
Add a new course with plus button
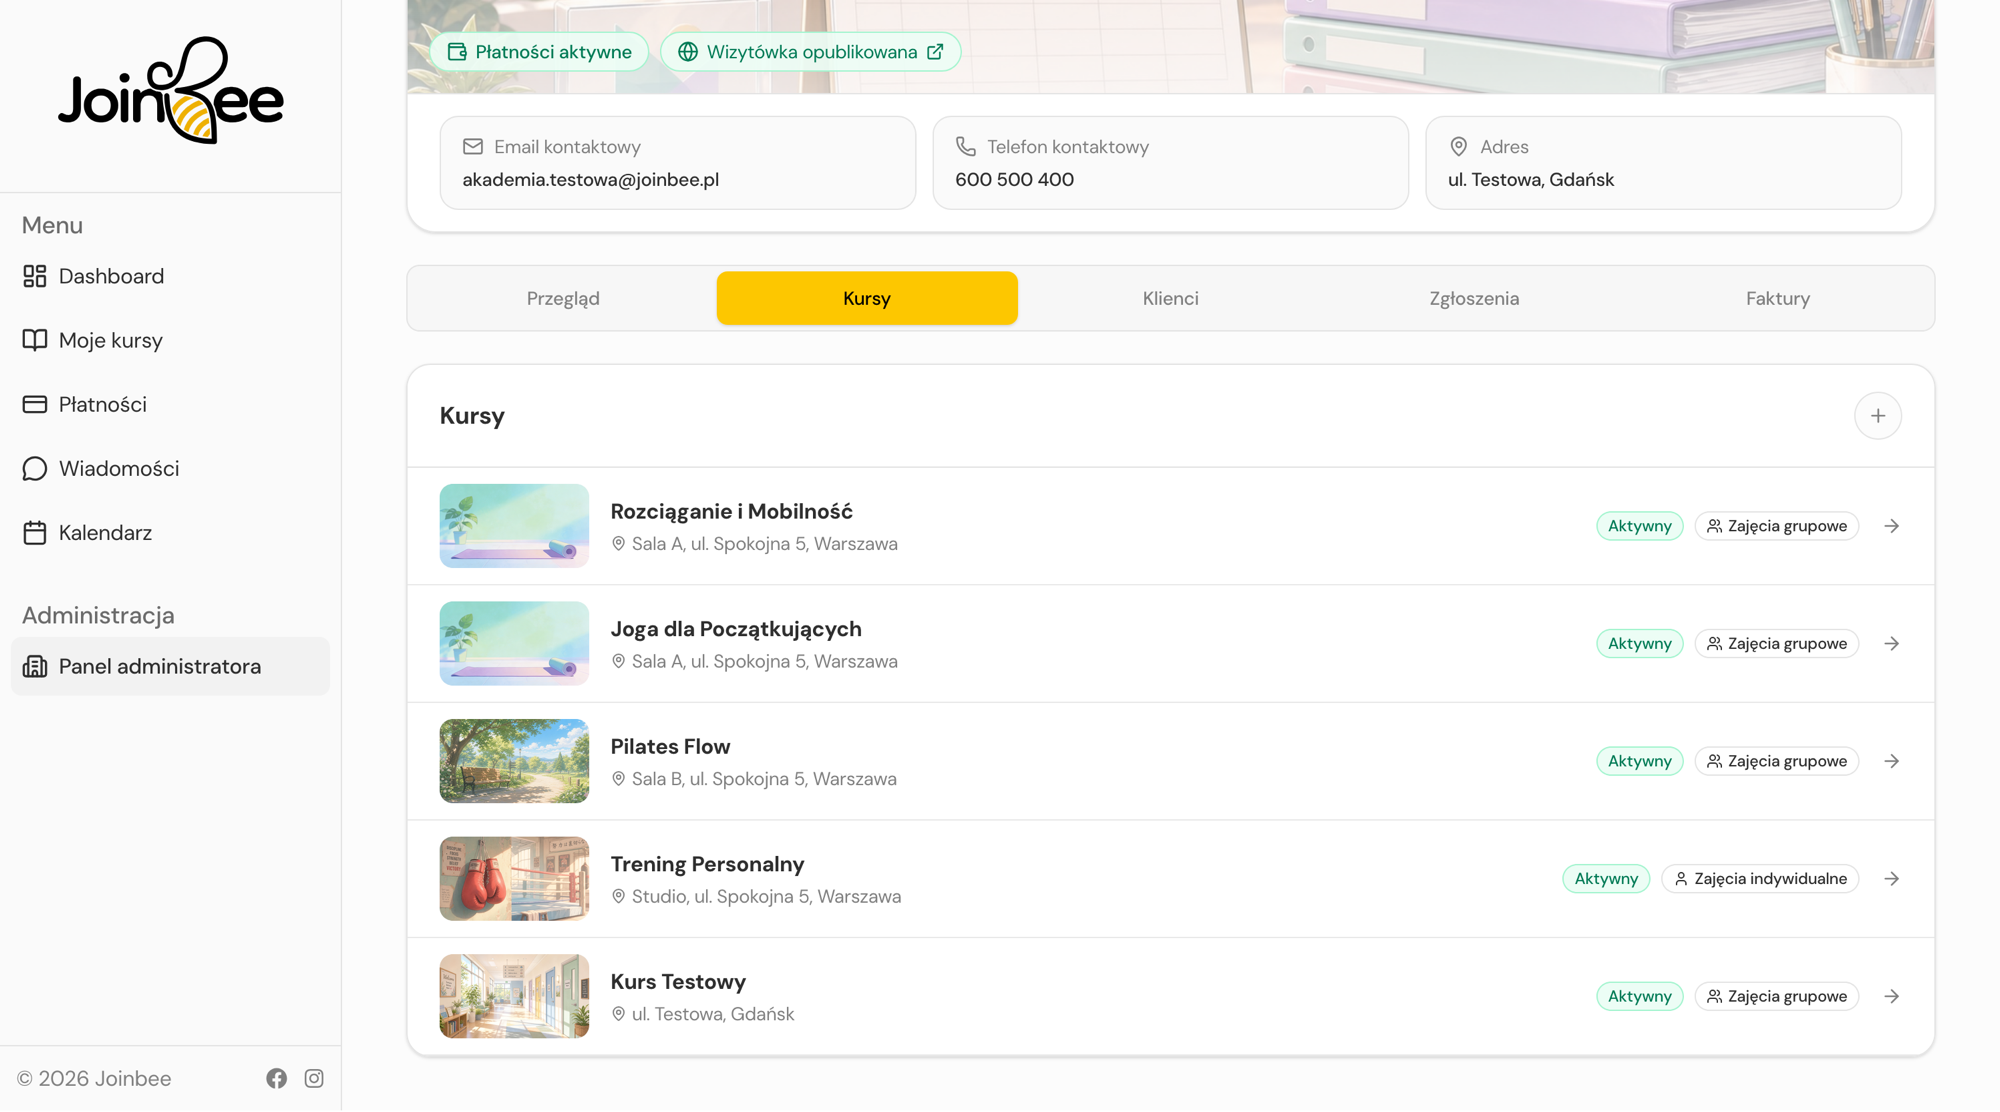1878,416
